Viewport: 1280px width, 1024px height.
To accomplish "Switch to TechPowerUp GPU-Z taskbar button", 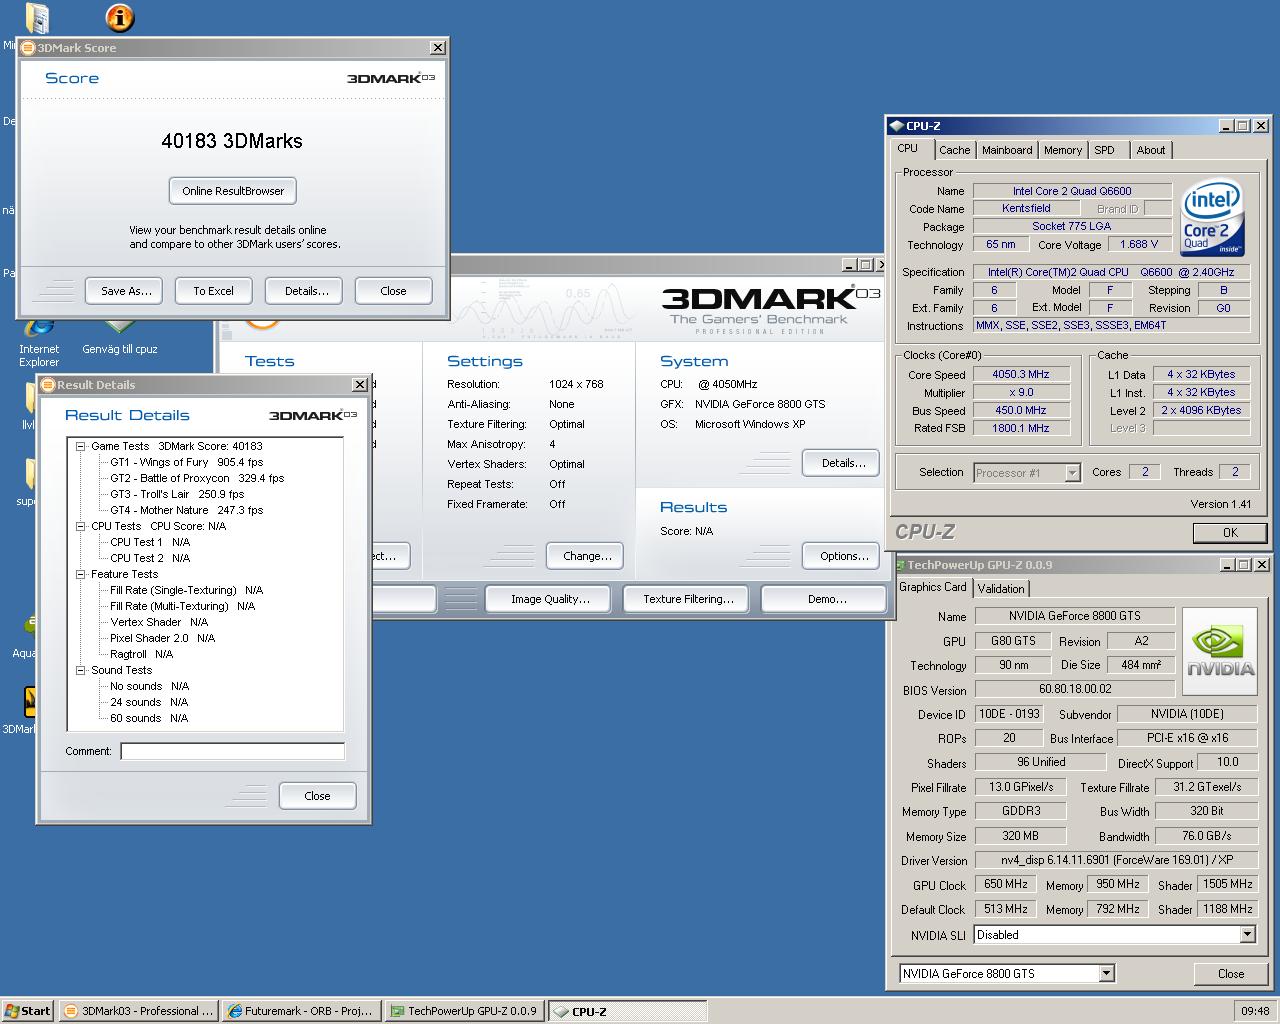I will pyautogui.click(x=464, y=1011).
